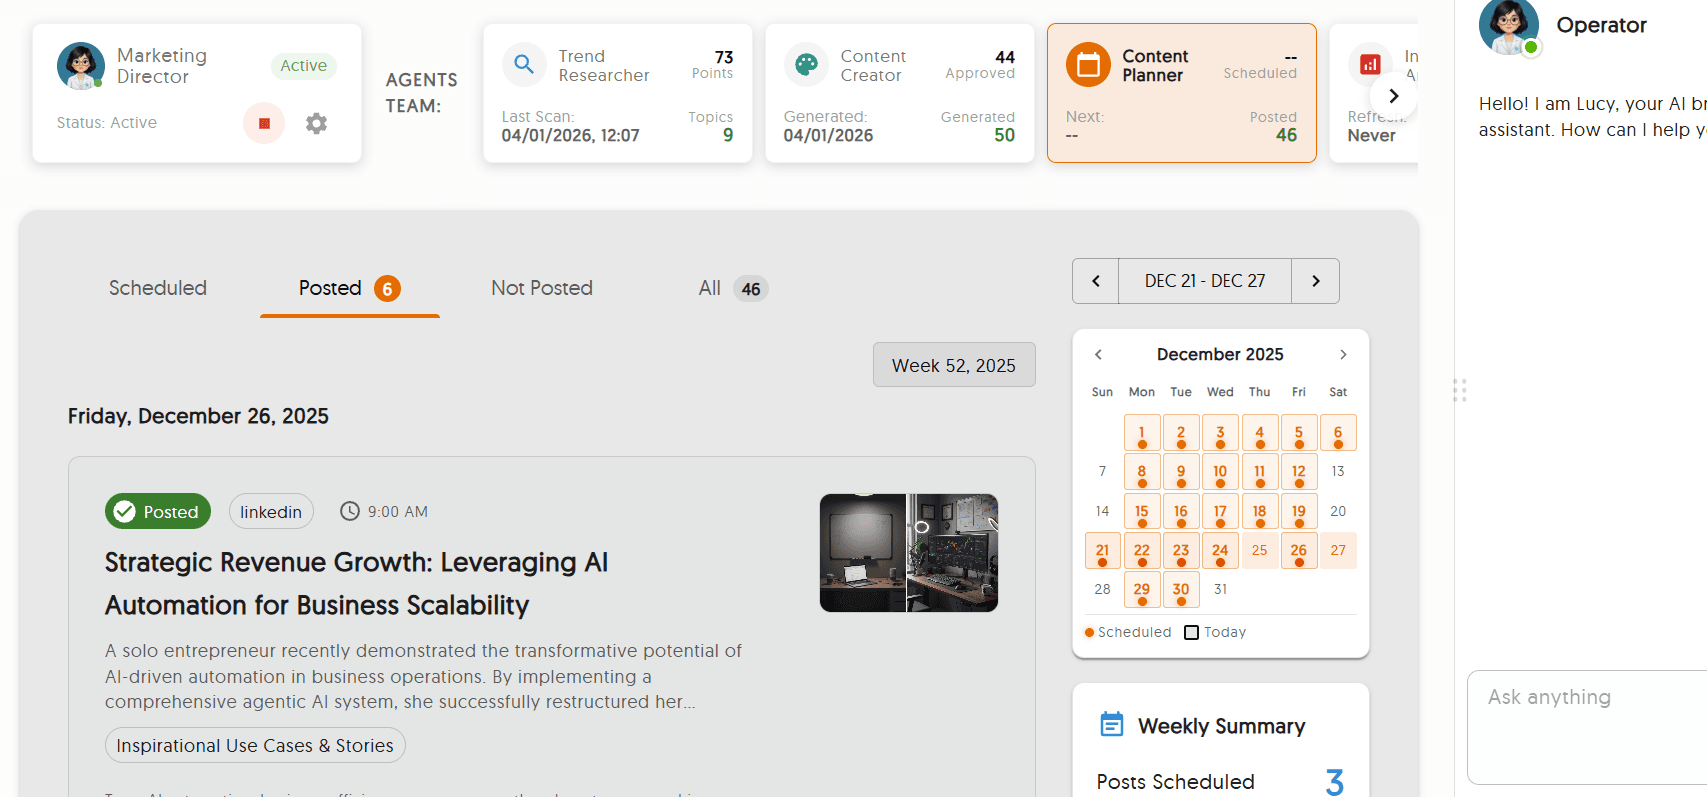Click the clock icon beside 9:00 AM
This screenshot has width=1707, height=797.
[x=349, y=511]
